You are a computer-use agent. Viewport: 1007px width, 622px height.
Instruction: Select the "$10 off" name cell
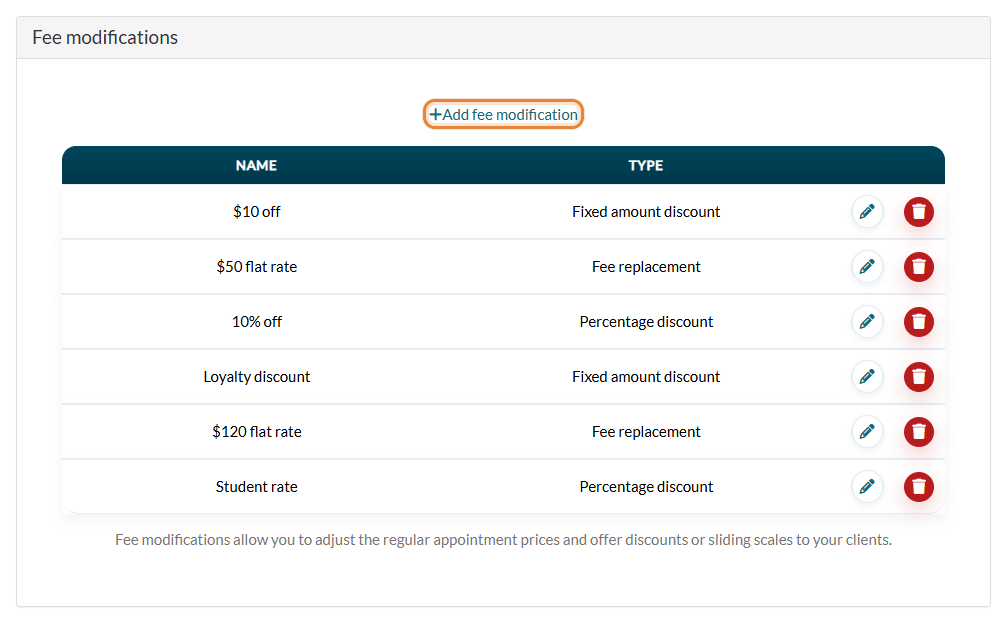257,212
